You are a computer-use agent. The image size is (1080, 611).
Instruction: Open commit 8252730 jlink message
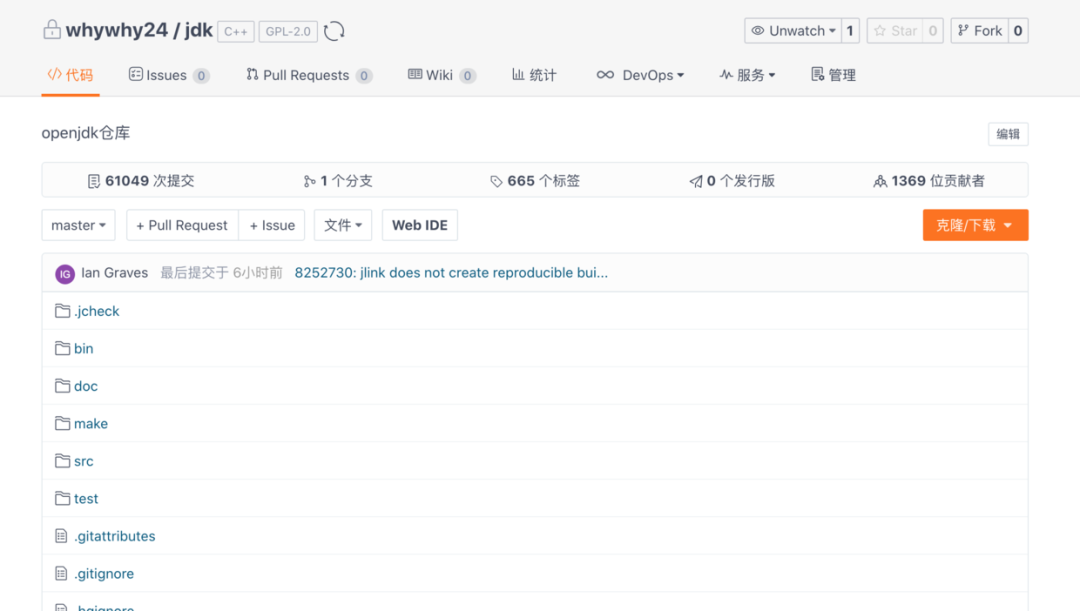451,273
